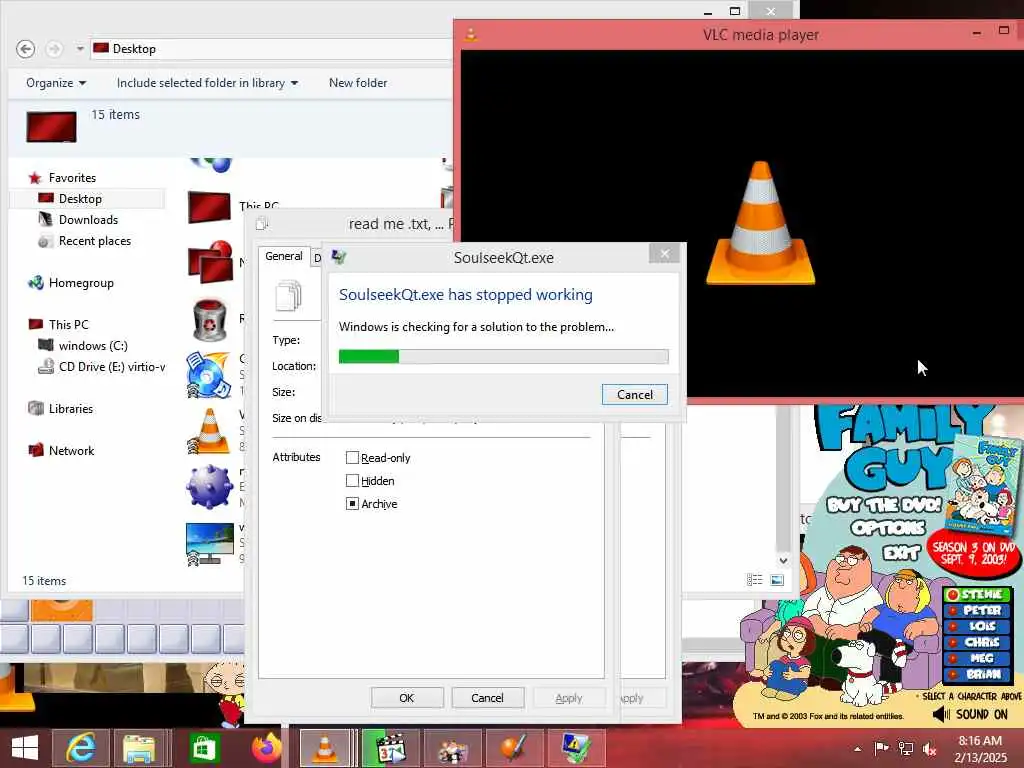This screenshot has width=1024, height=768.
Task: Select the red dual-monitor Network icon
Action: [210, 262]
